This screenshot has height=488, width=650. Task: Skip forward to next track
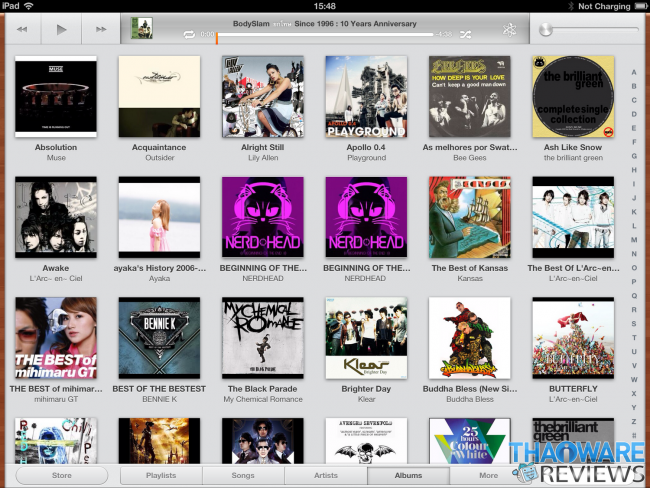click(101, 29)
